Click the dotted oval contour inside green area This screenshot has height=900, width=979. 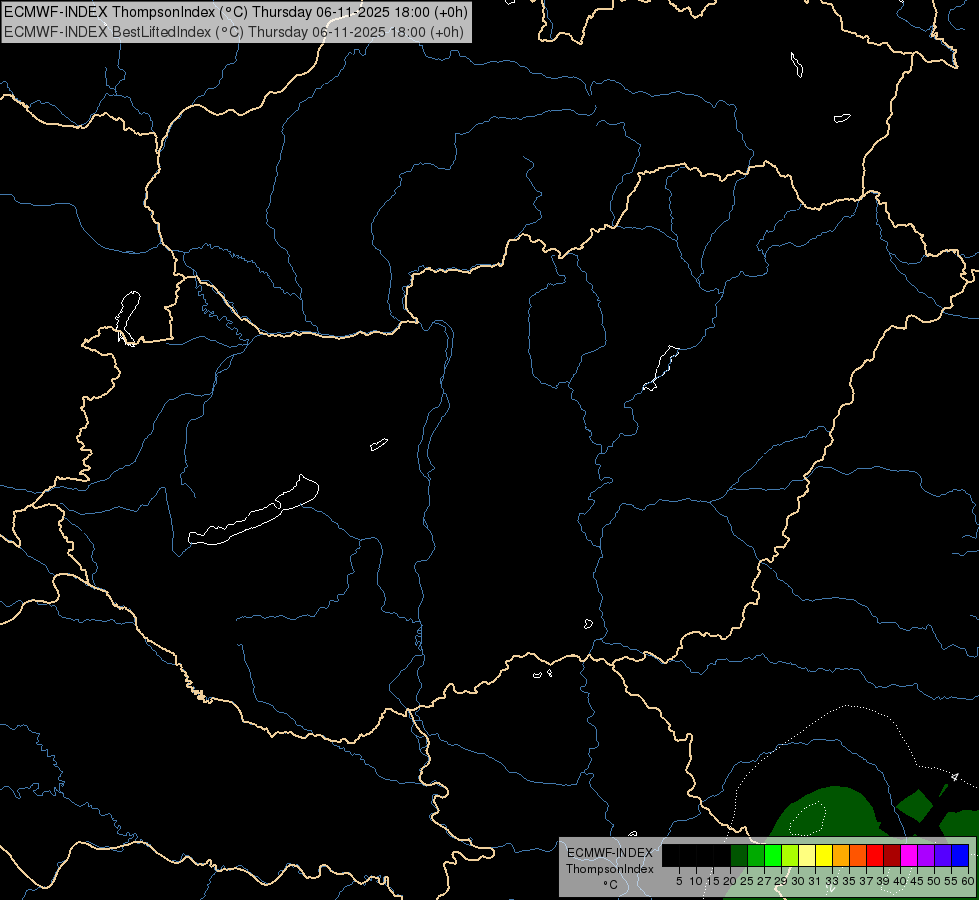click(808, 818)
